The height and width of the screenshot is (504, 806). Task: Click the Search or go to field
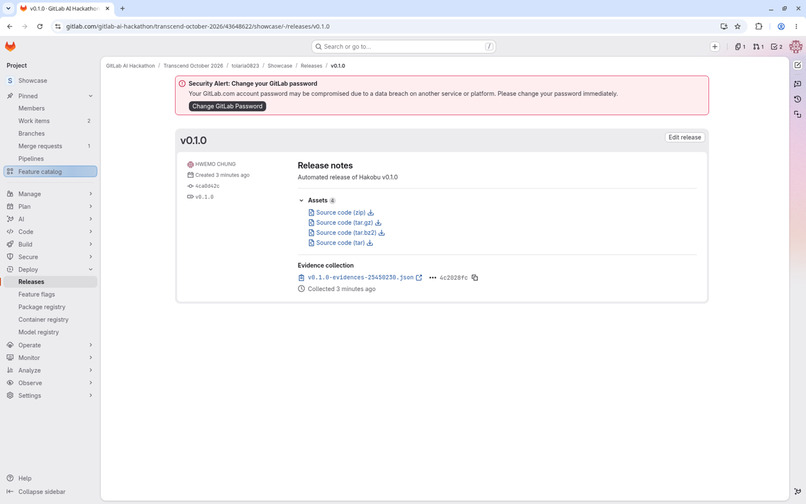[404, 46]
